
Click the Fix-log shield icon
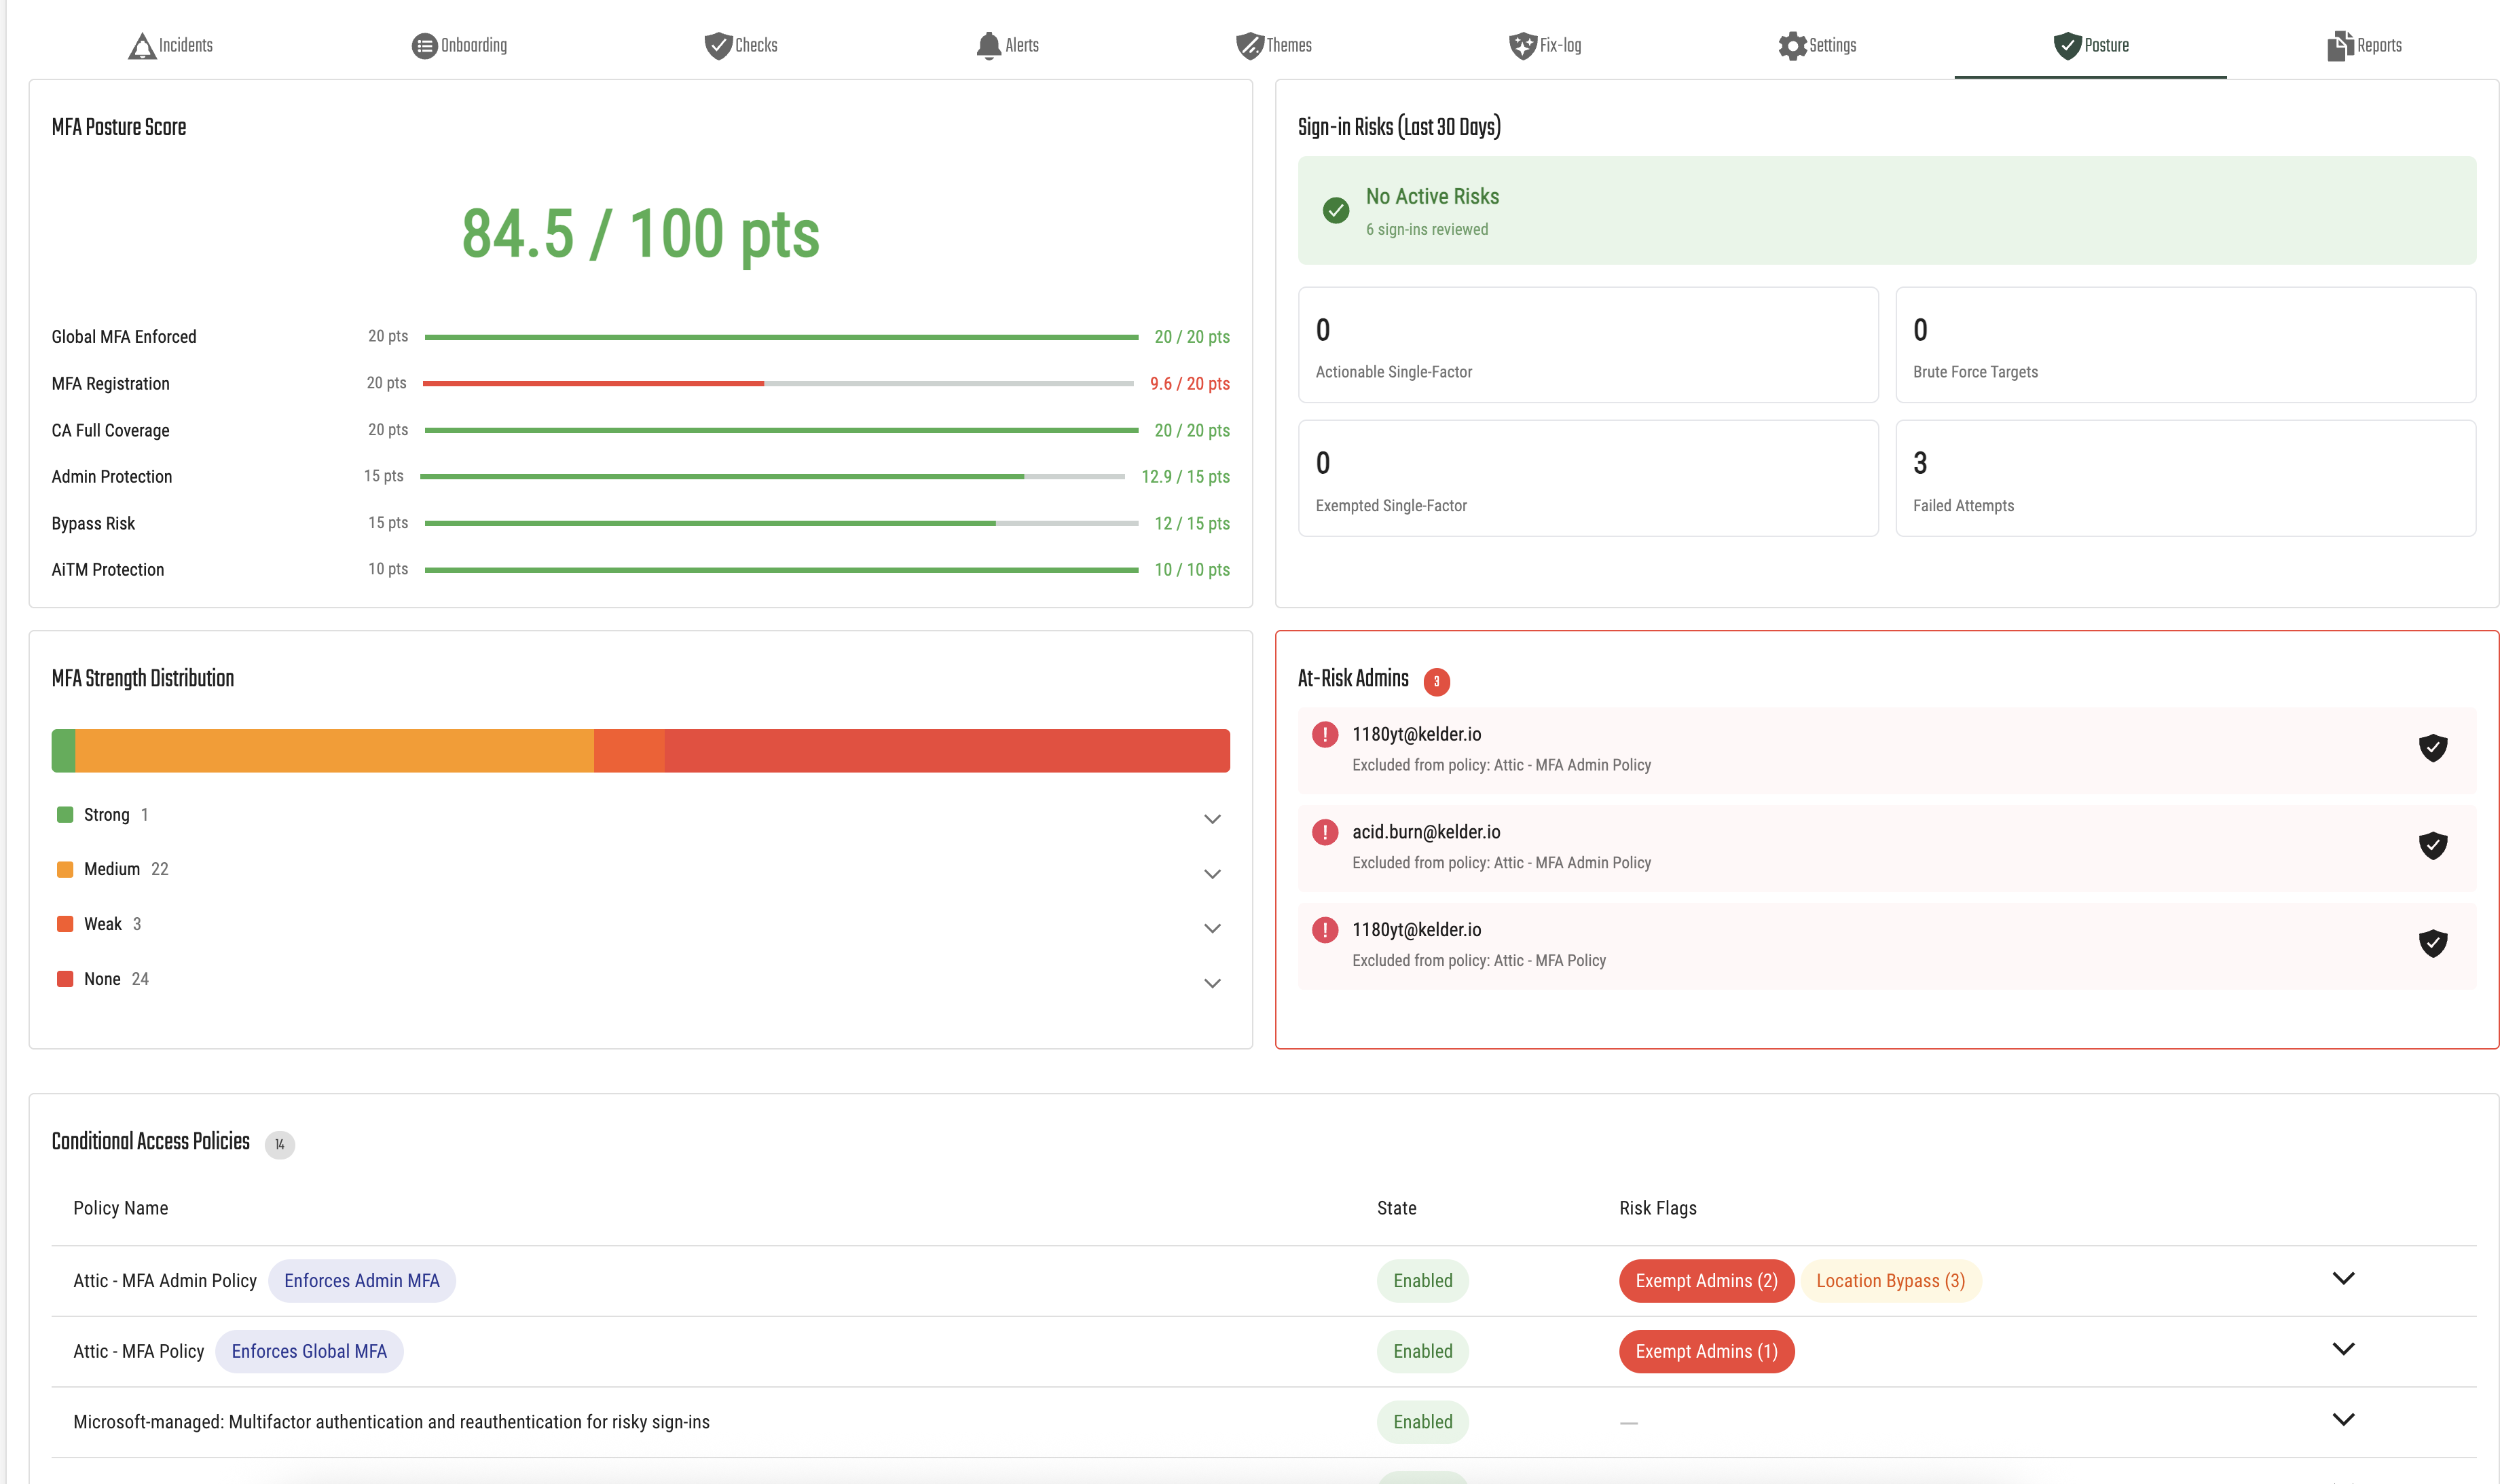click(1521, 46)
